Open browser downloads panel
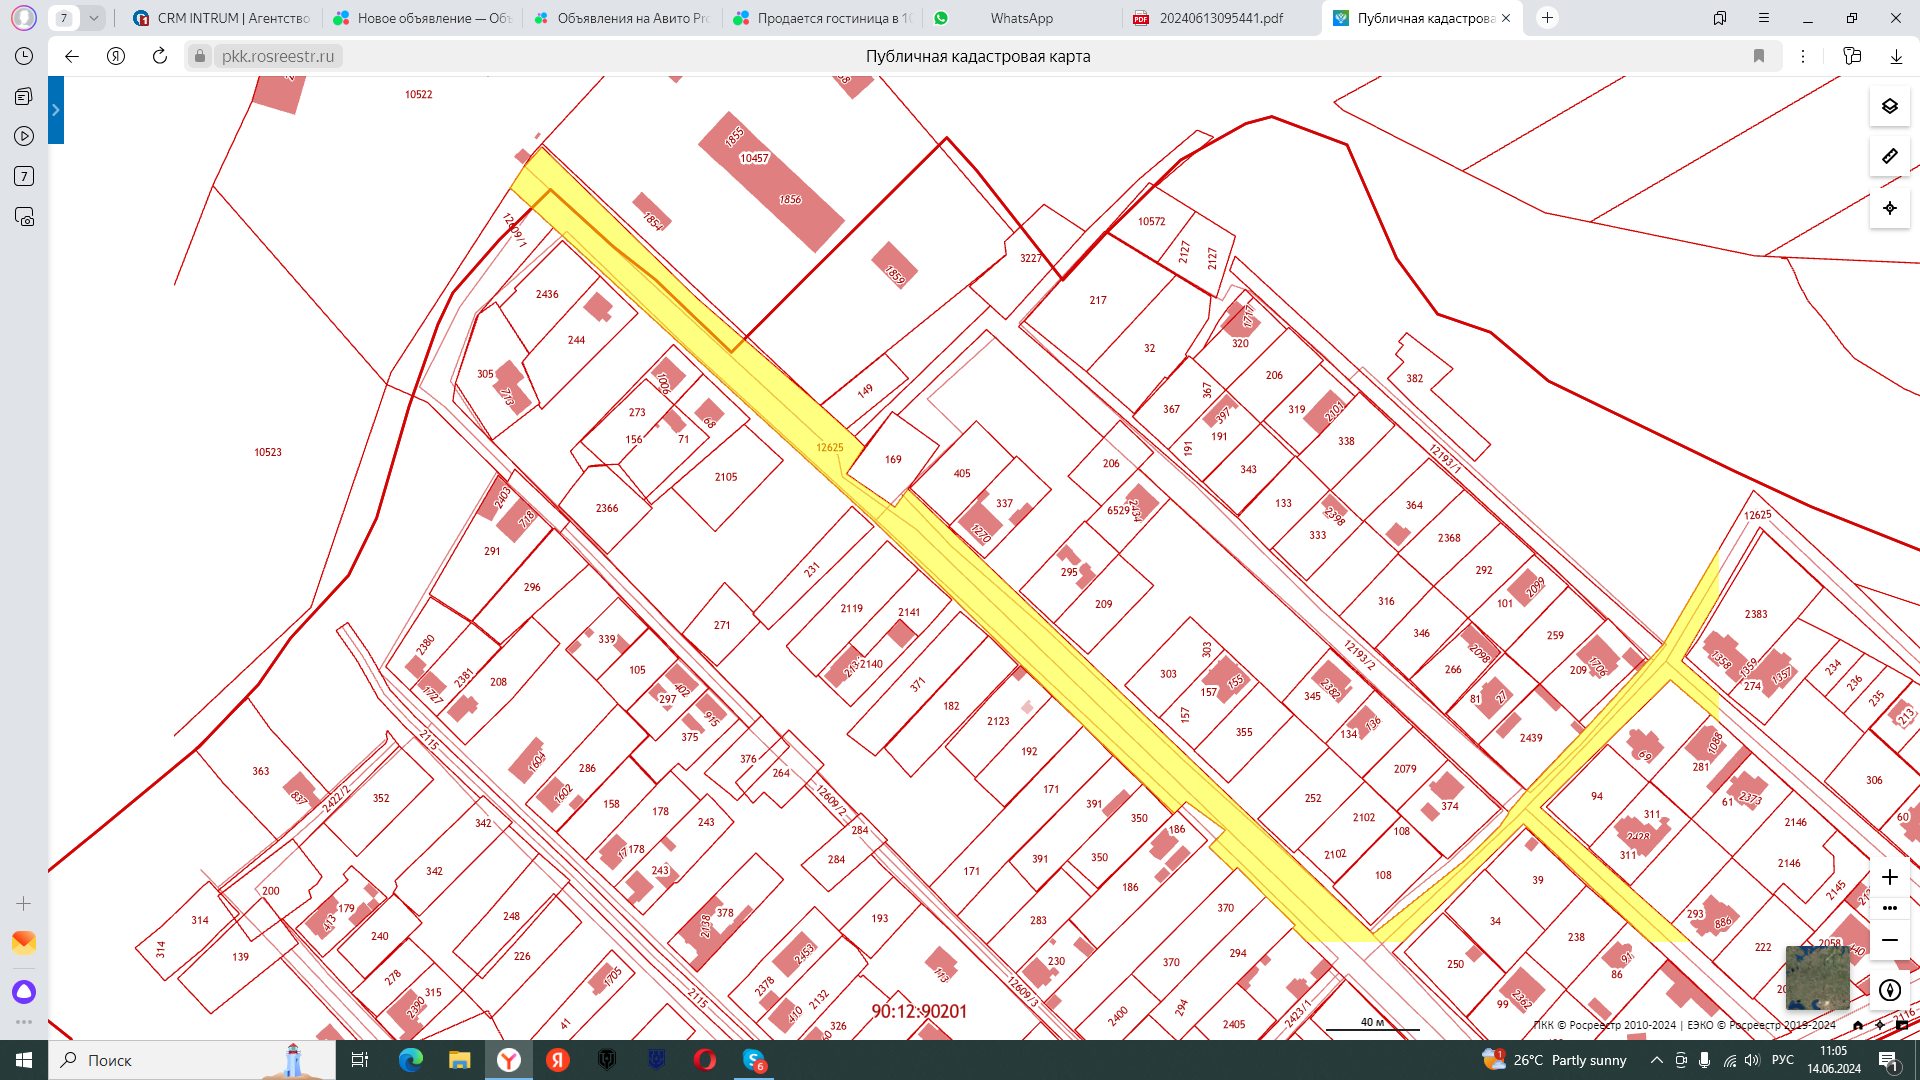Screen dimensions: 1920x1080 (1896, 56)
